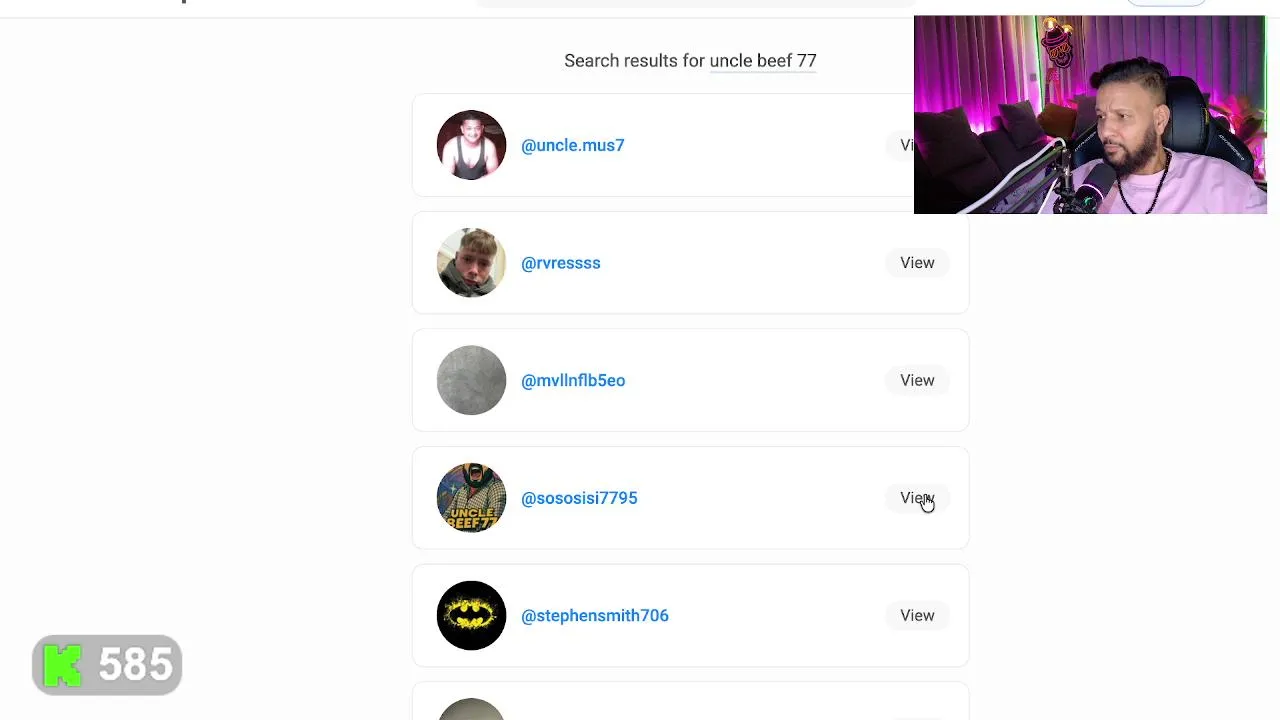Open the @stephensmith706 username link
The width and height of the screenshot is (1280, 720).
[x=594, y=615]
